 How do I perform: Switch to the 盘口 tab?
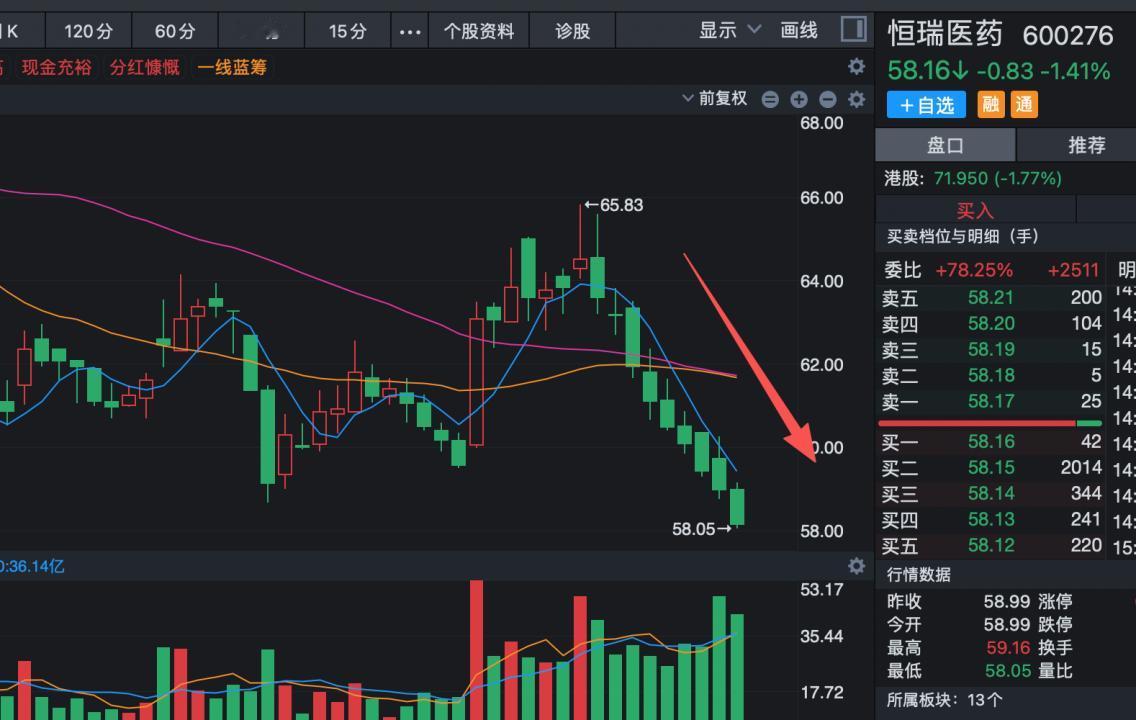tap(944, 145)
